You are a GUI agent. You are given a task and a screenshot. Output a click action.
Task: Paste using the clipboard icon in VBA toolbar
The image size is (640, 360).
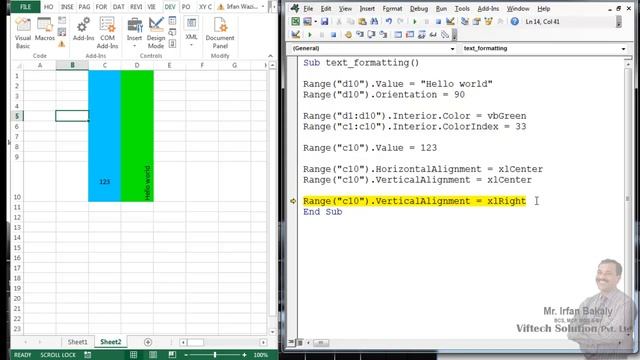362,22
